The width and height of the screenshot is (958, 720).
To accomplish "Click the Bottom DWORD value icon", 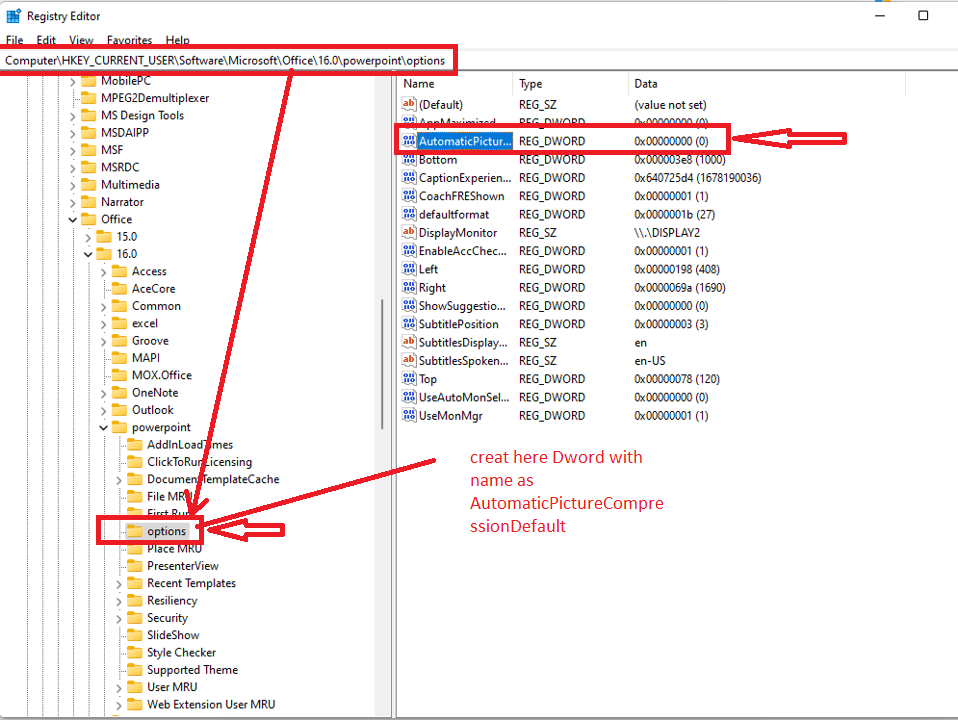I will [409, 160].
